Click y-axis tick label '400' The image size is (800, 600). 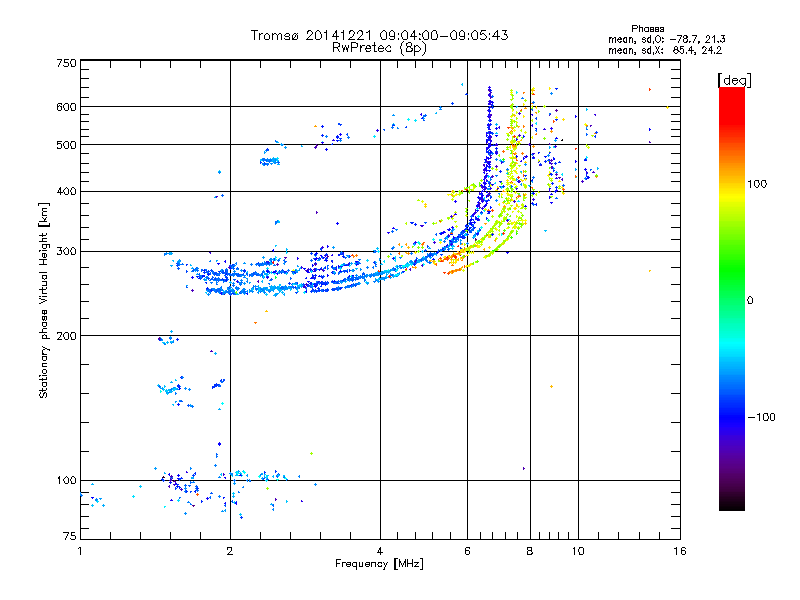[66, 191]
